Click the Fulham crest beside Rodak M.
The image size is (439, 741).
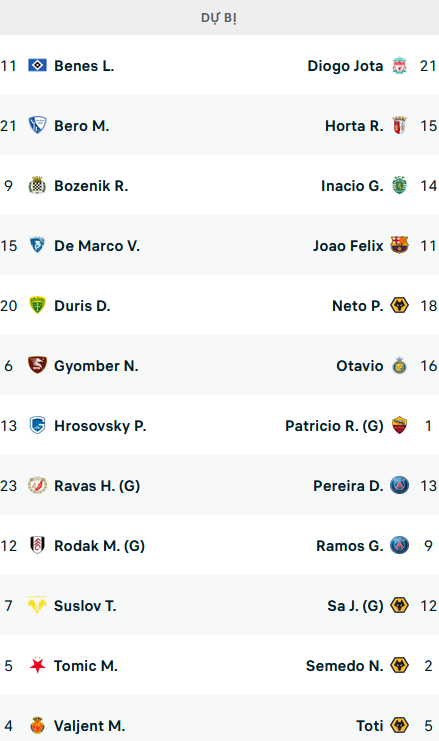coord(37,545)
